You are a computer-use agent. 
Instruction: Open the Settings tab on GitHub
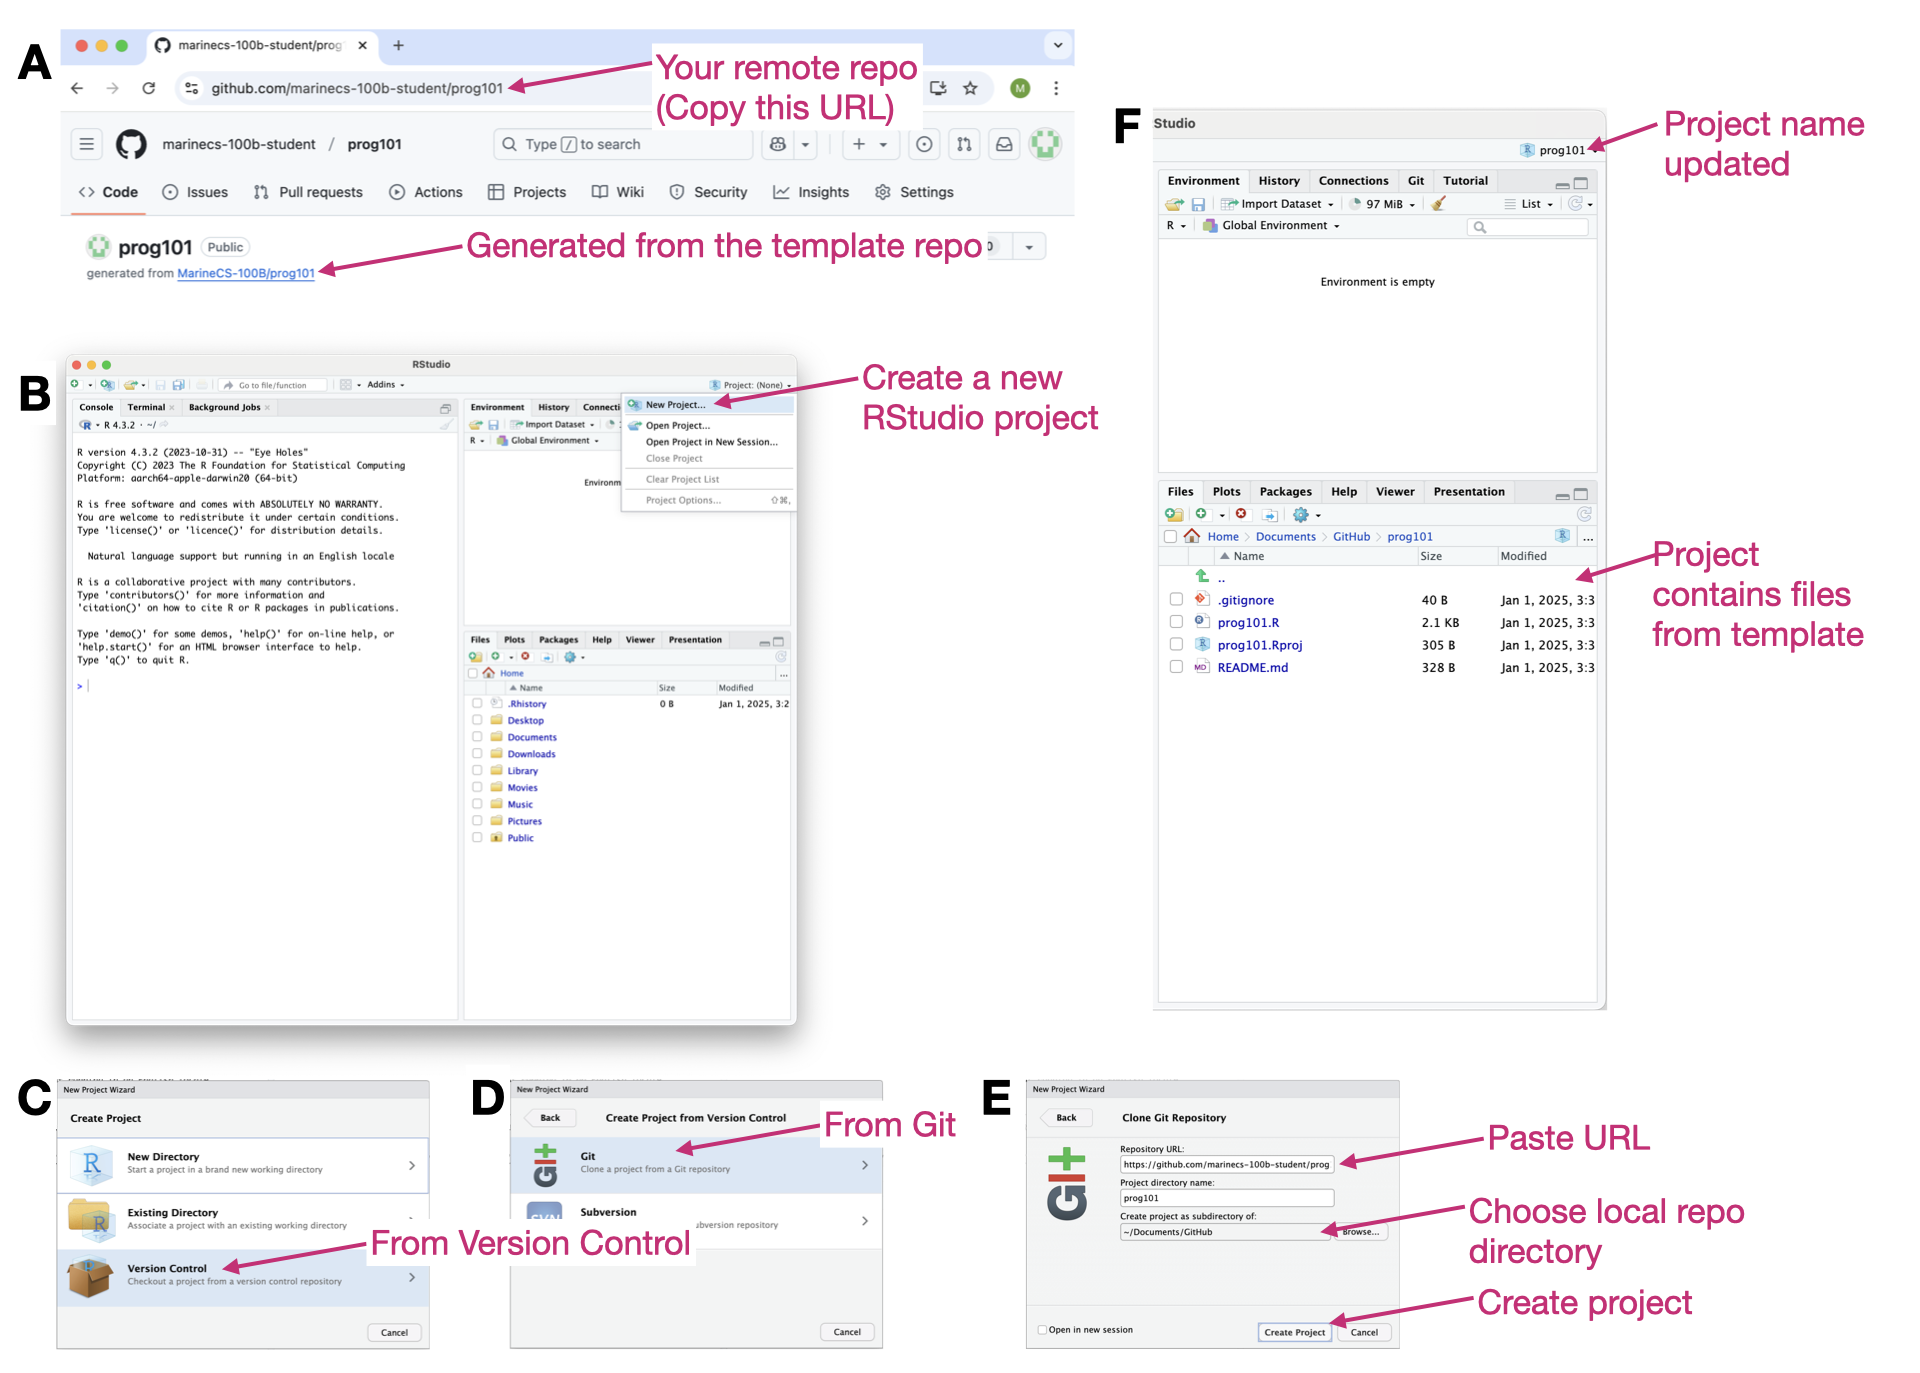[x=914, y=192]
